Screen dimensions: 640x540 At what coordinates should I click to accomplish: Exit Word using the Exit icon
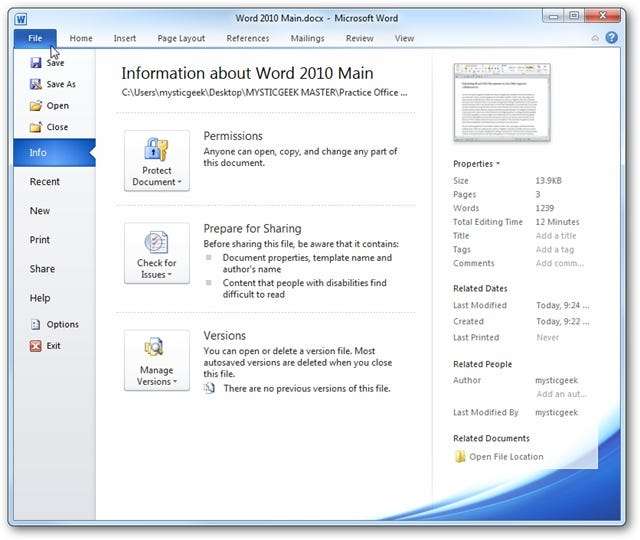(x=35, y=346)
